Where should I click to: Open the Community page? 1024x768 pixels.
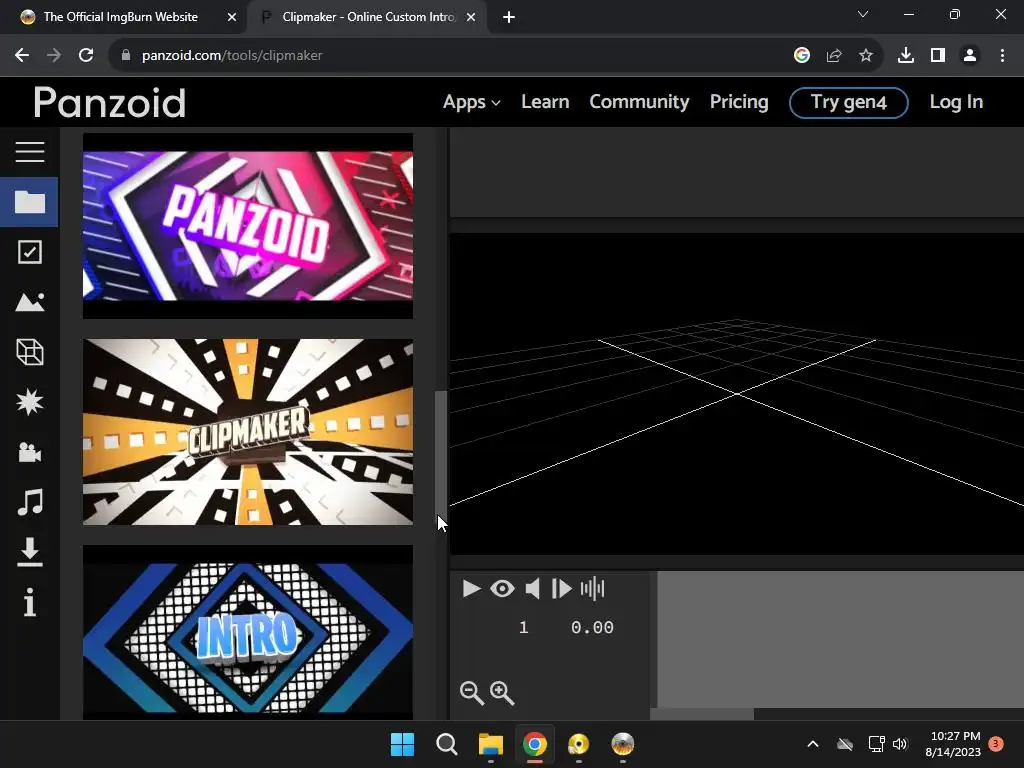[639, 102]
